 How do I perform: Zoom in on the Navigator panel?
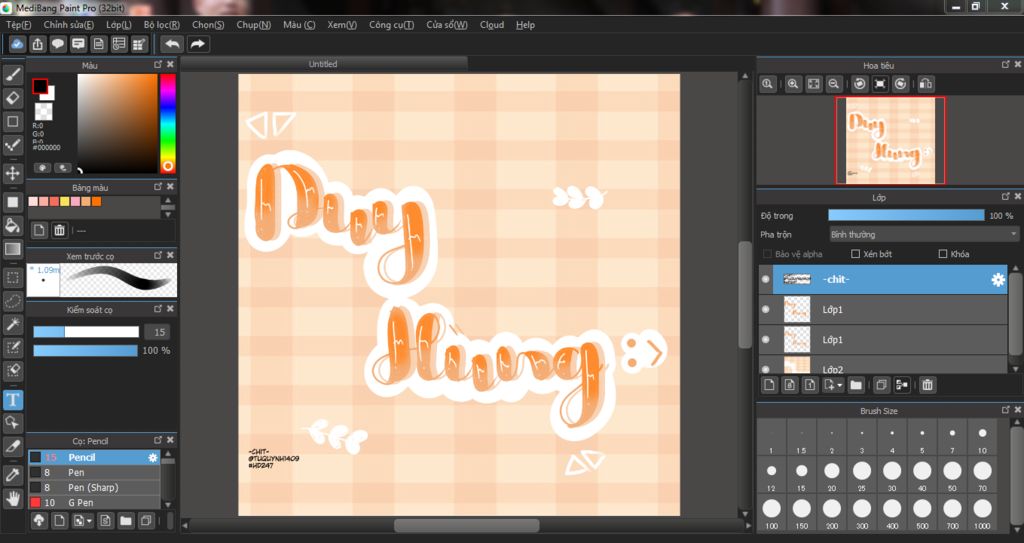pyautogui.click(x=793, y=84)
